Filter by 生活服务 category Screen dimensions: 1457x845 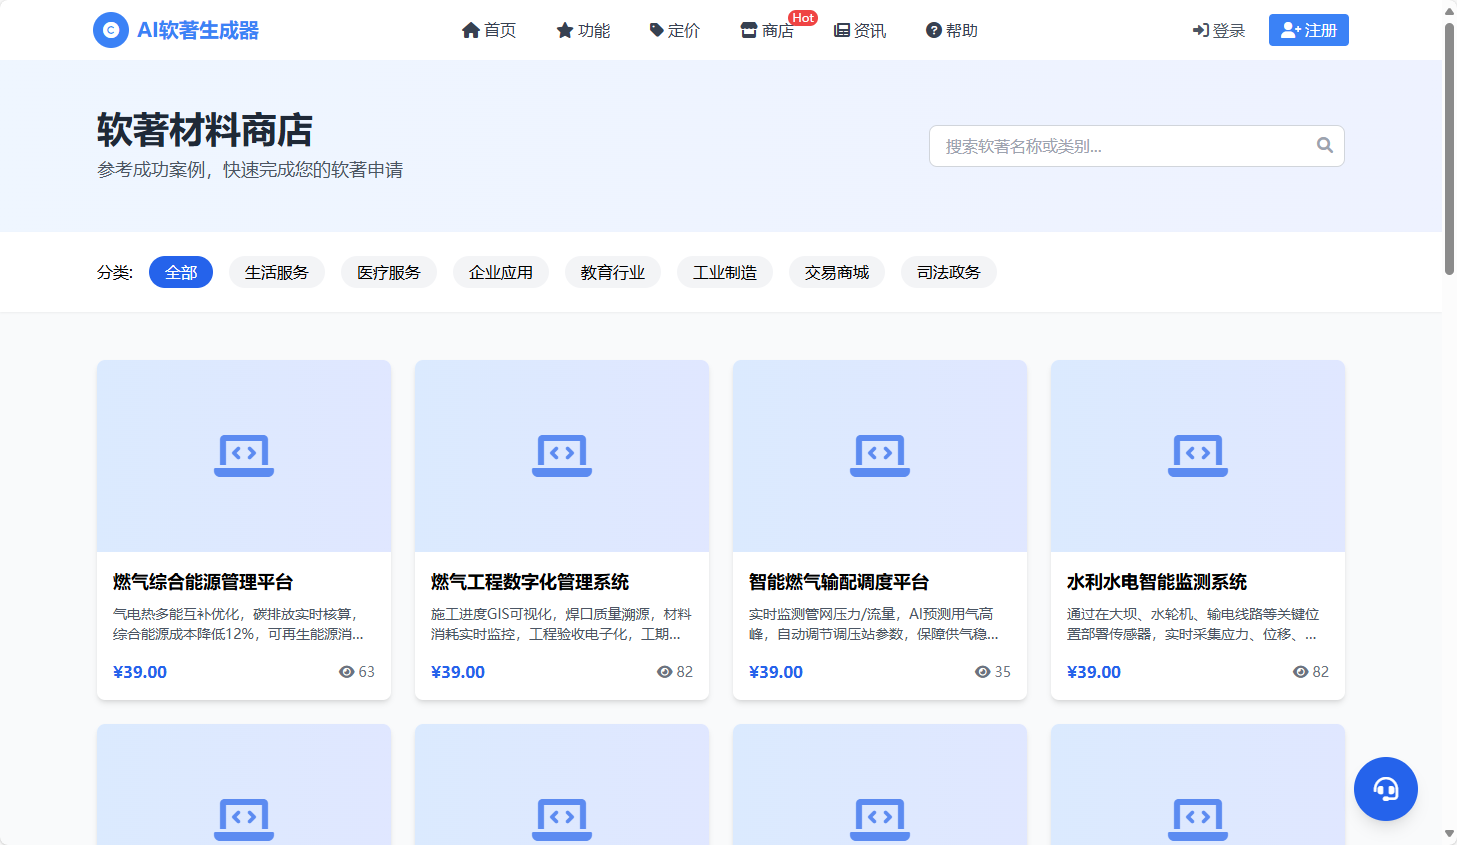pos(277,272)
